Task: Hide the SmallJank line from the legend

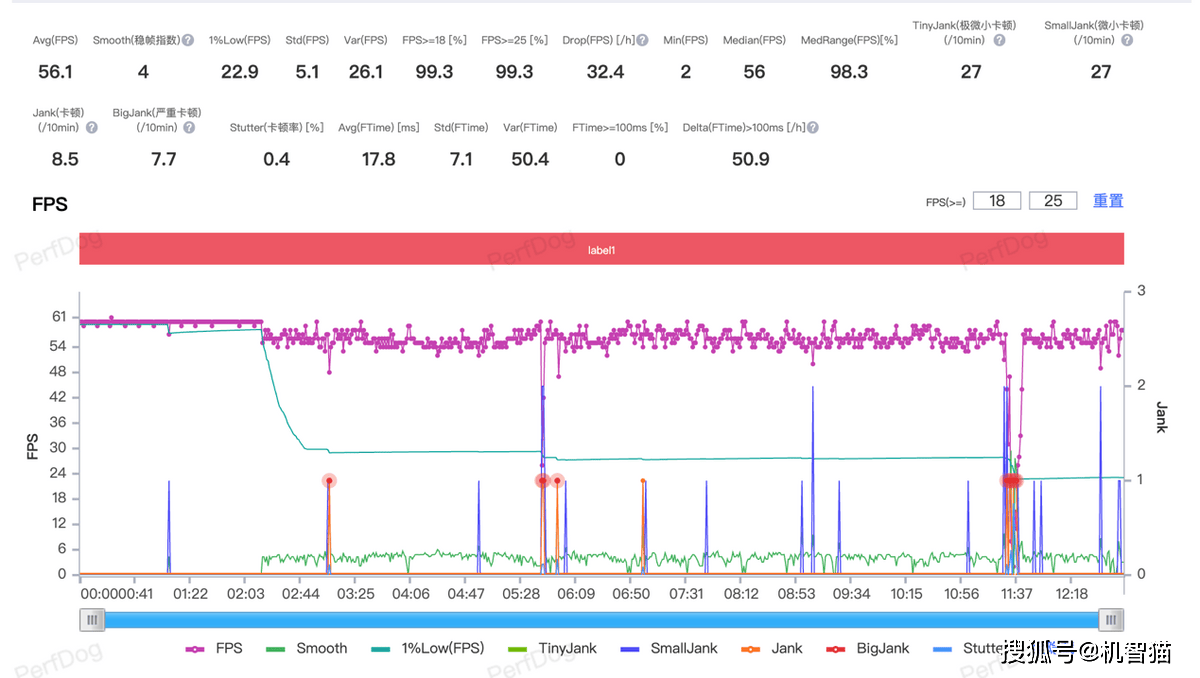Action: (x=672, y=648)
